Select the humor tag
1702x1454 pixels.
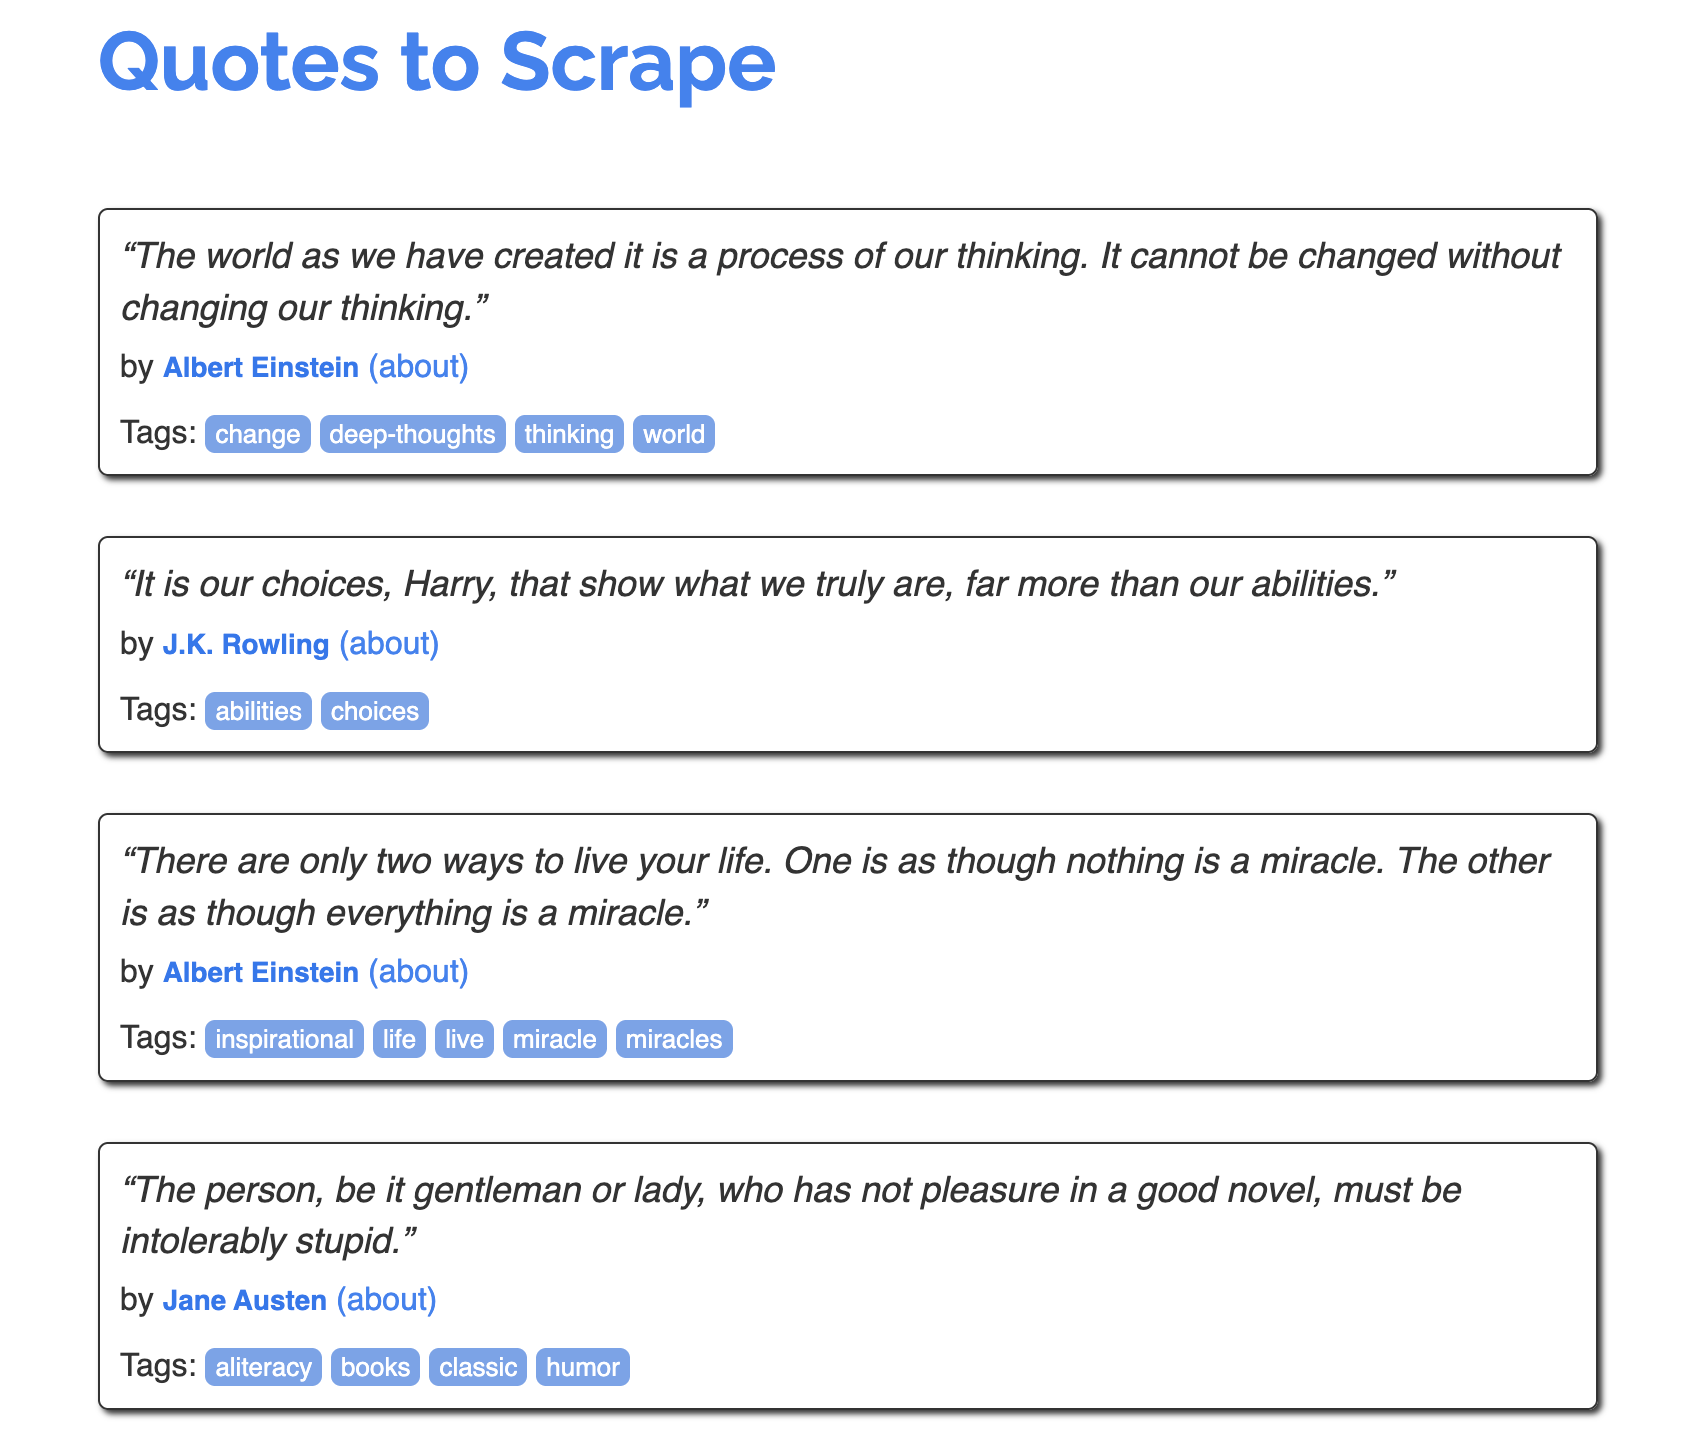pyautogui.click(x=583, y=1367)
